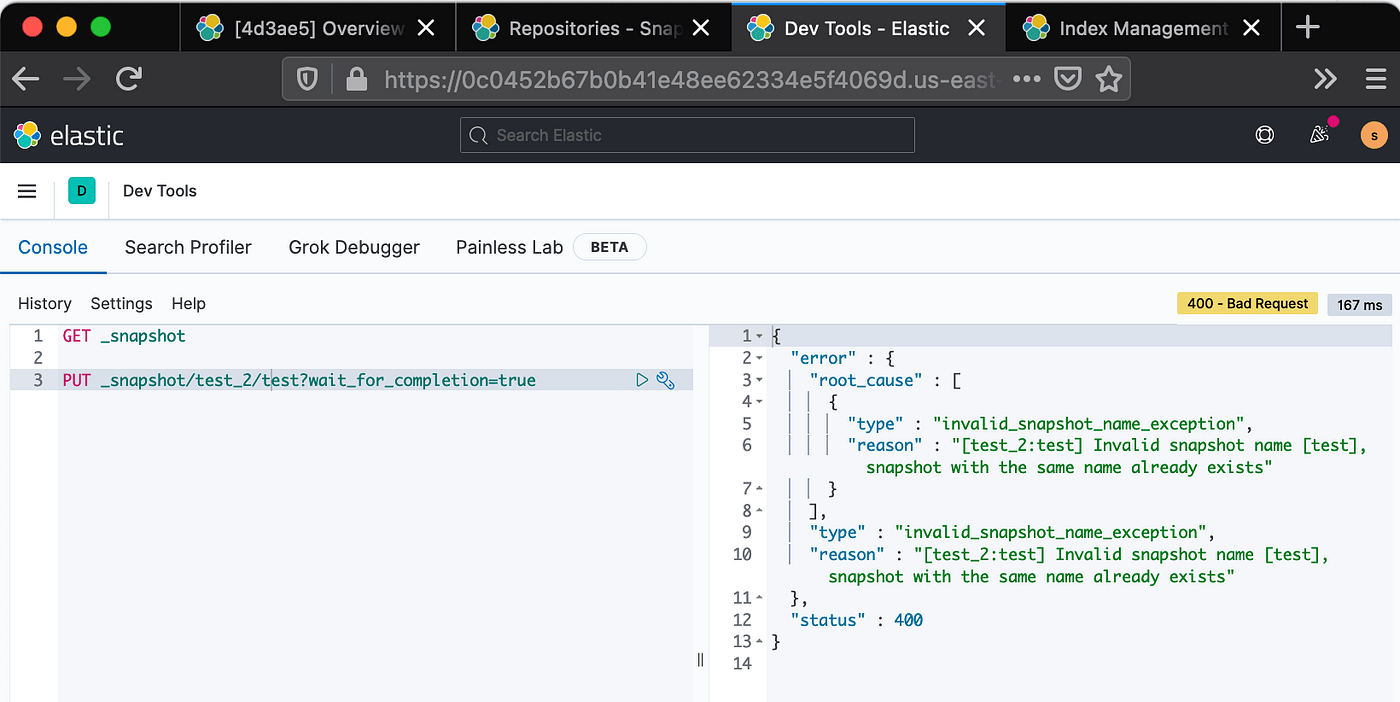This screenshot has width=1400, height=702.
Task: Open the console Settings
Action: tap(121, 303)
